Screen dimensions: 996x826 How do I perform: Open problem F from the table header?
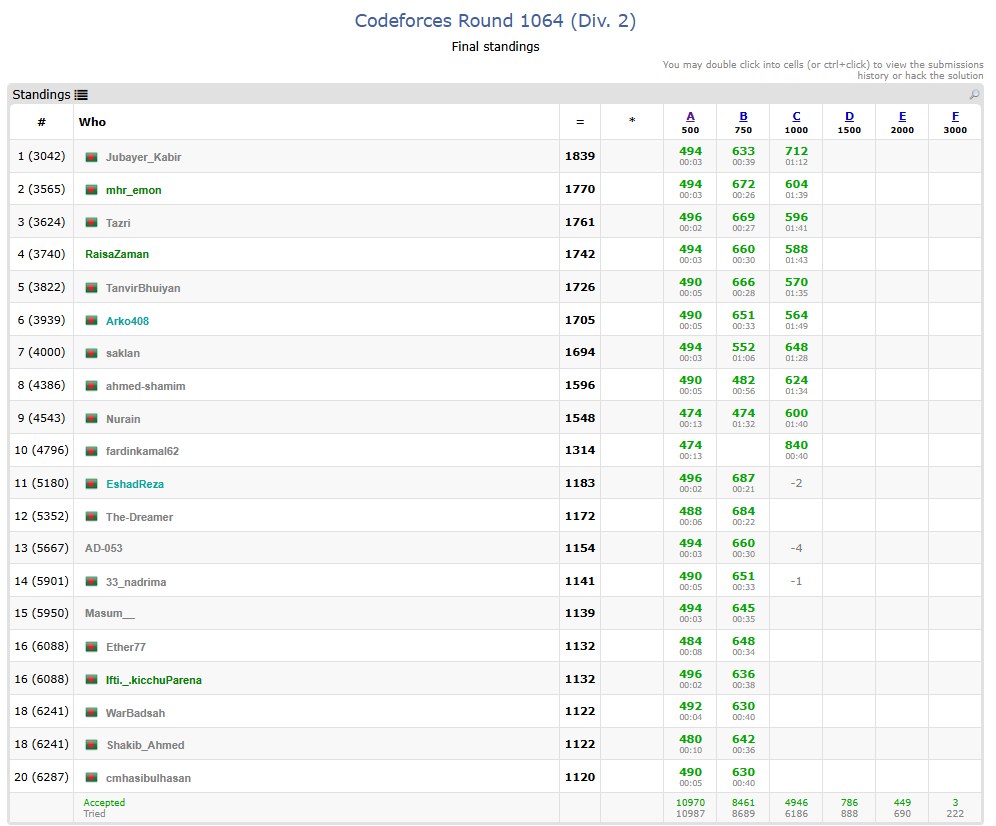point(955,116)
